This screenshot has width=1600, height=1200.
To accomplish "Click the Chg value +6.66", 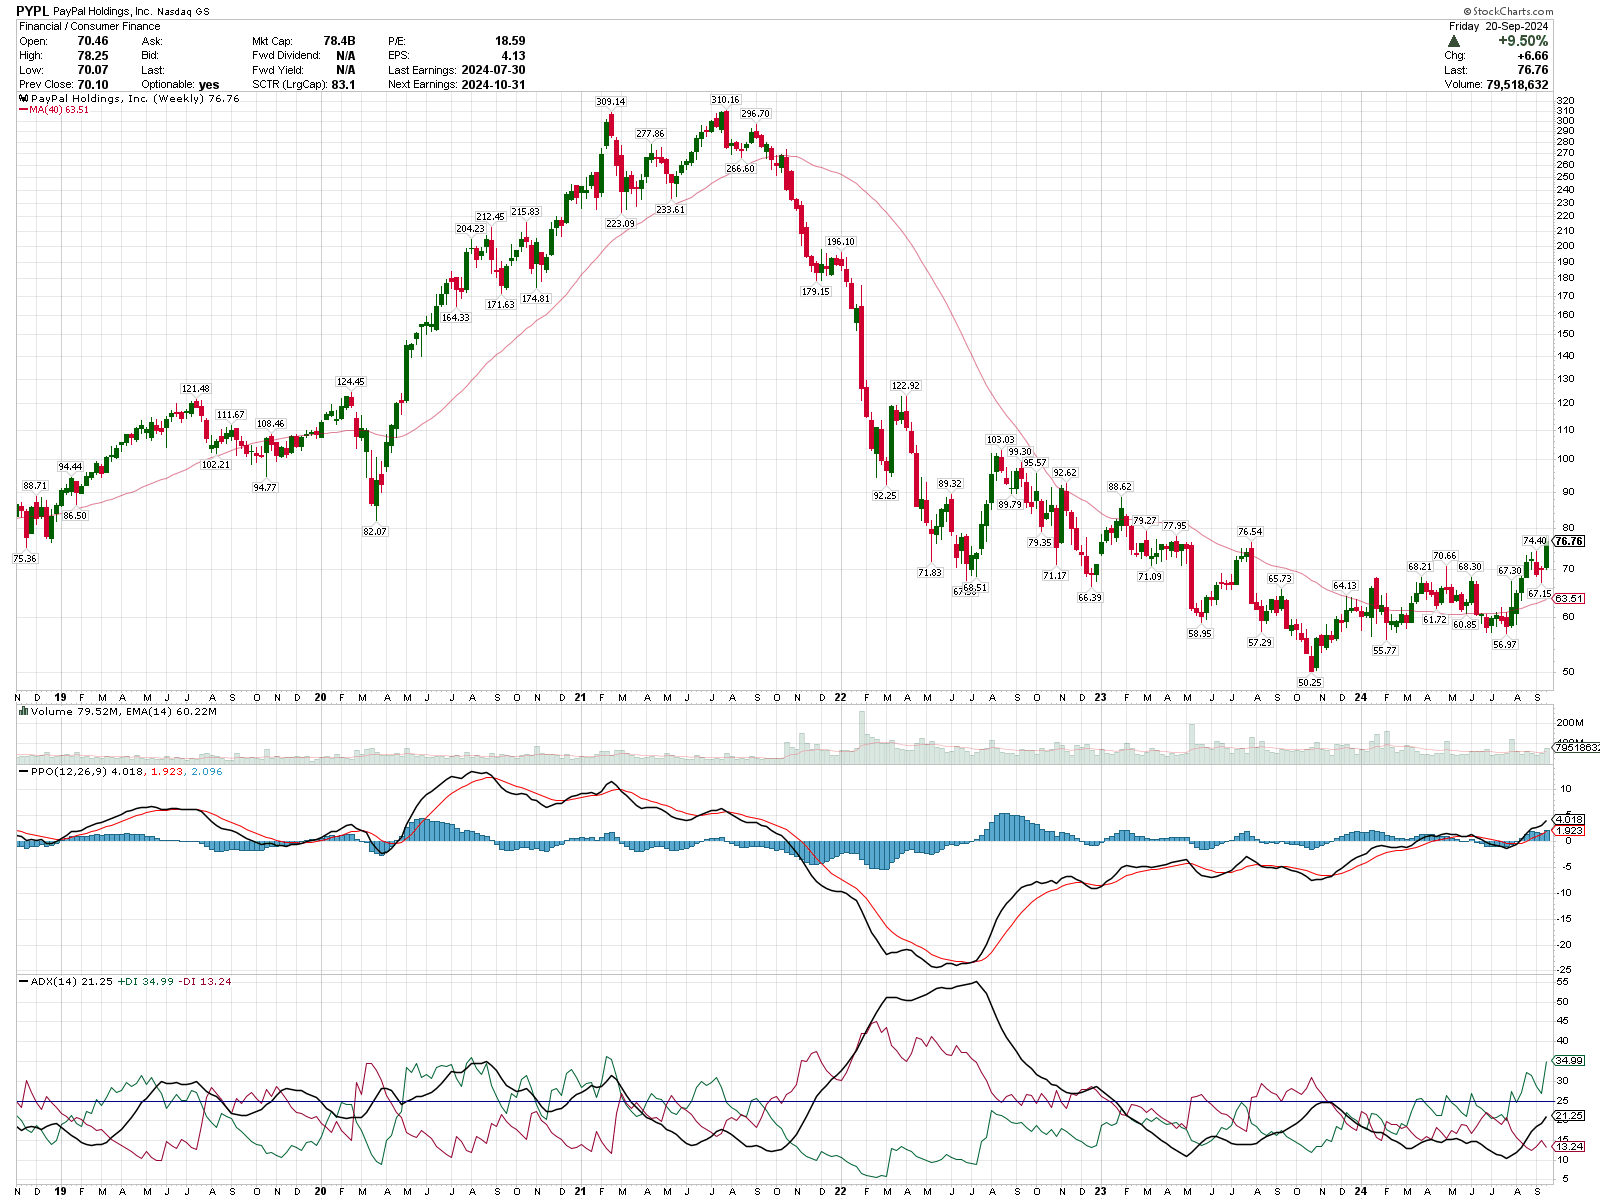I will coord(1533,56).
